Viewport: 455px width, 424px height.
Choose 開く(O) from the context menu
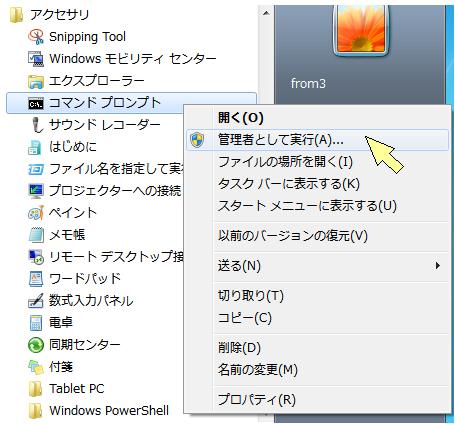point(317,118)
